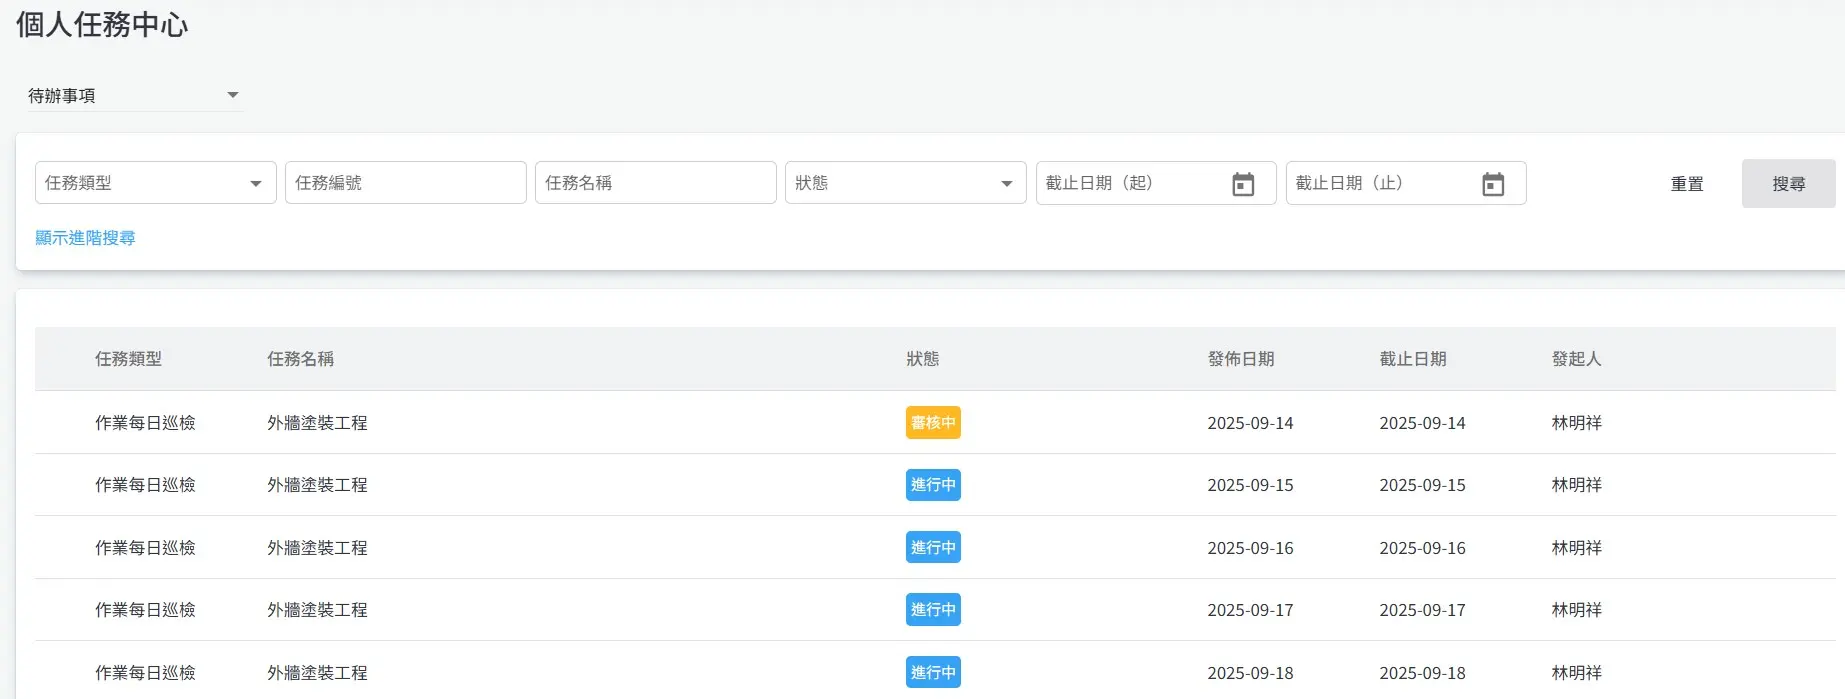Open the 外牆塗裝工程 task dated 2025-09-14
The image size is (1845, 699).
click(317, 423)
